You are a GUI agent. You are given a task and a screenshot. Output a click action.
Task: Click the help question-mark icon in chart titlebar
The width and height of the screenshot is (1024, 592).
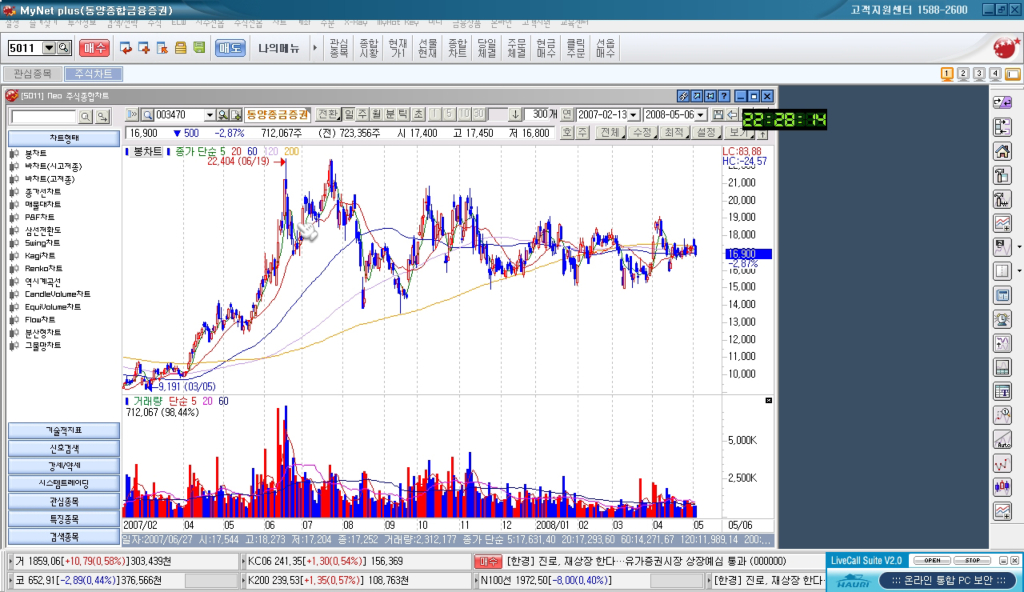[724, 96]
